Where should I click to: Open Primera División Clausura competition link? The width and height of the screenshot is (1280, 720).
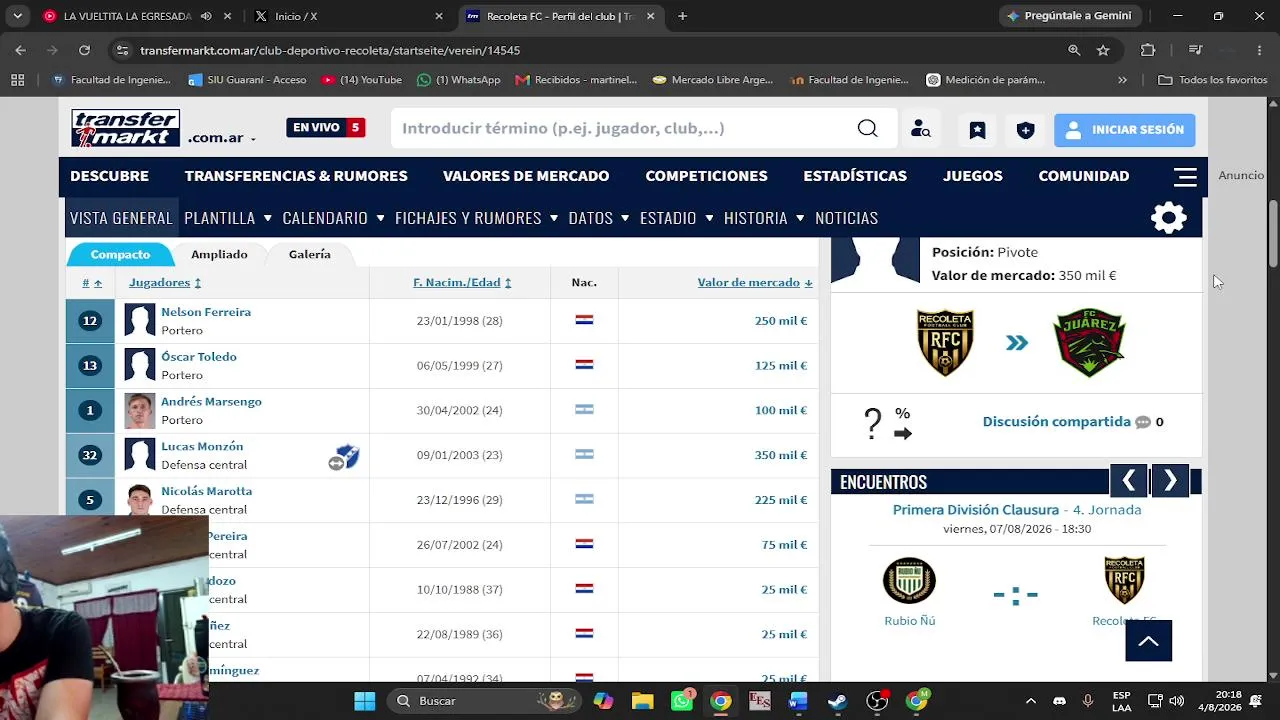(976, 510)
